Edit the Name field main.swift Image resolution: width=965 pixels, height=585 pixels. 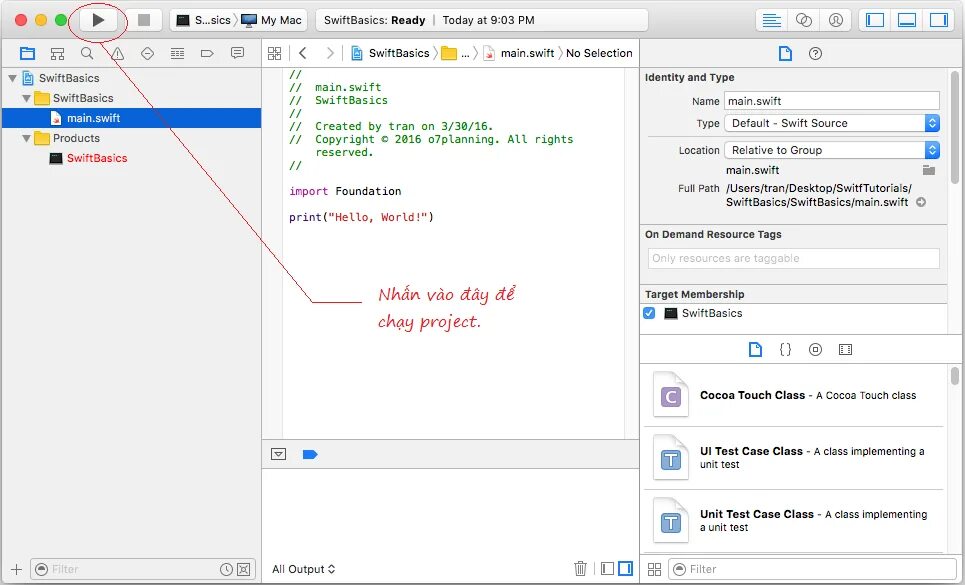(832, 101)
